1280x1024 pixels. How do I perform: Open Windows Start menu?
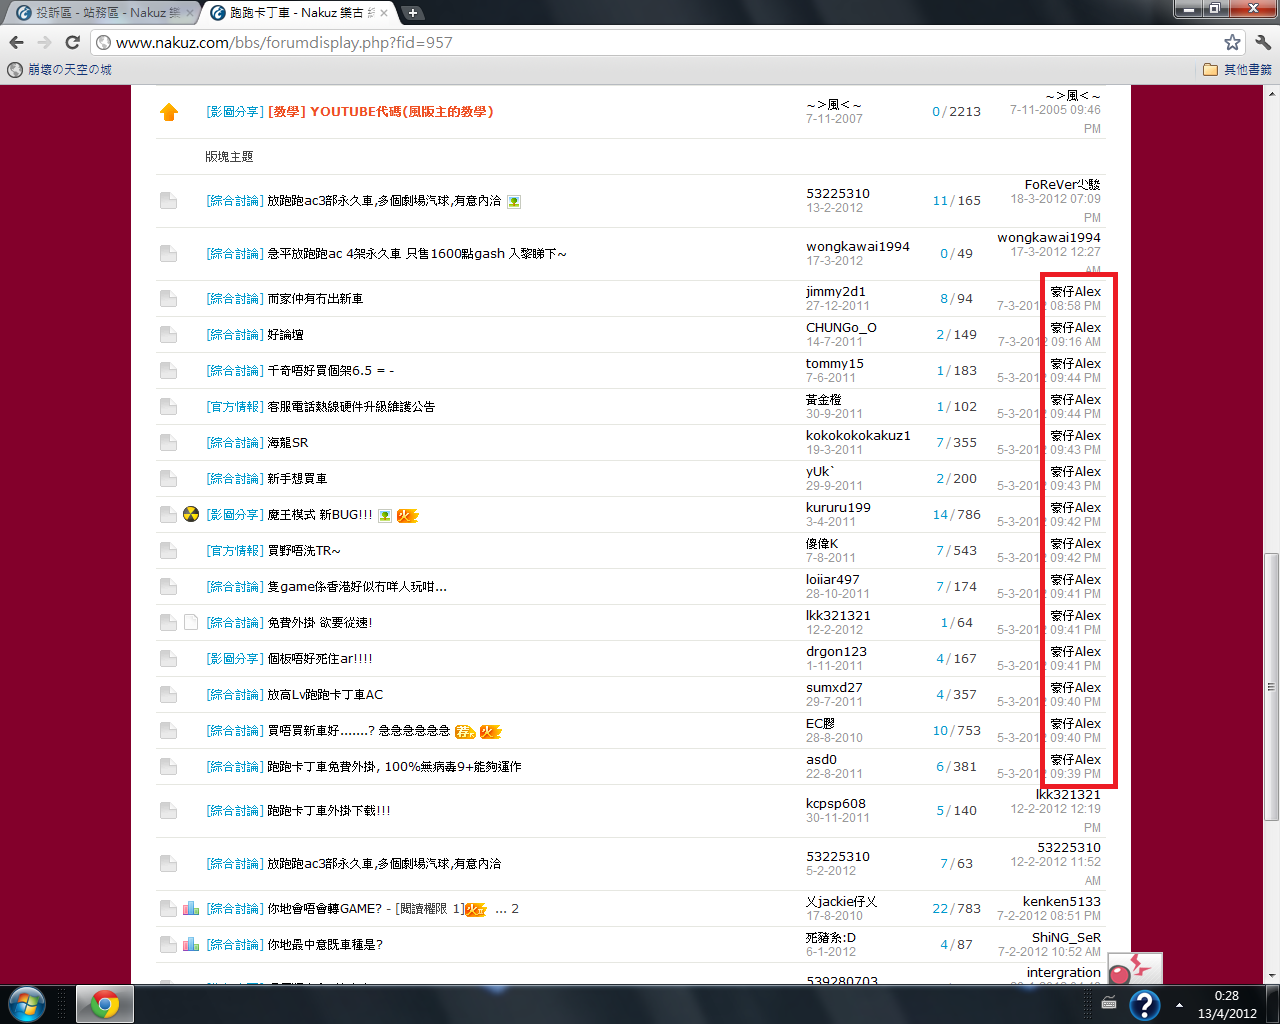(x=27, y=1004)
